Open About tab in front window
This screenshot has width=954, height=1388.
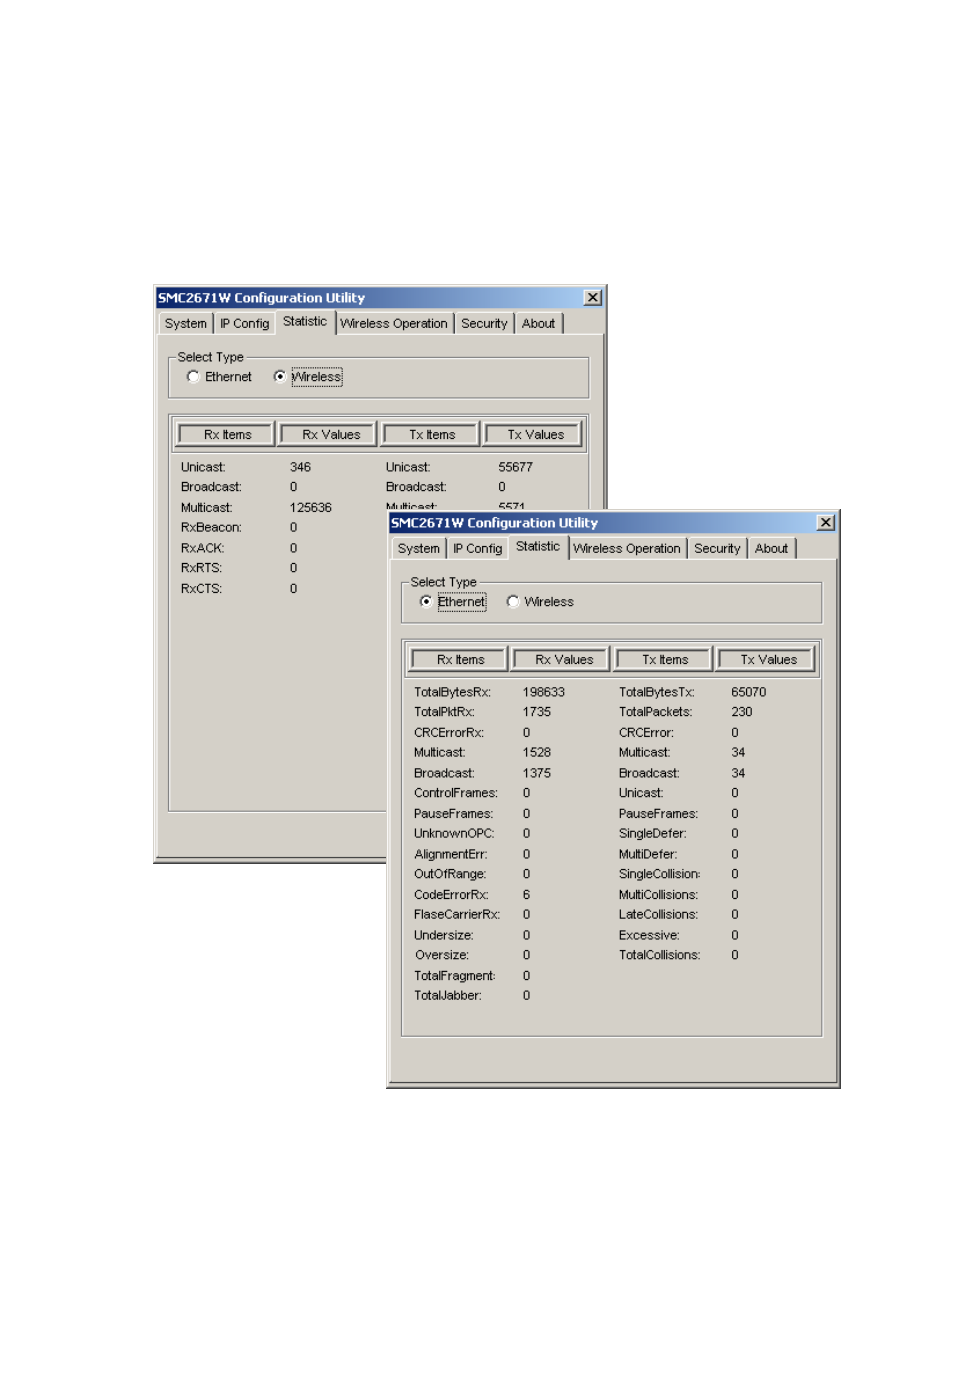tap(771, 549)
